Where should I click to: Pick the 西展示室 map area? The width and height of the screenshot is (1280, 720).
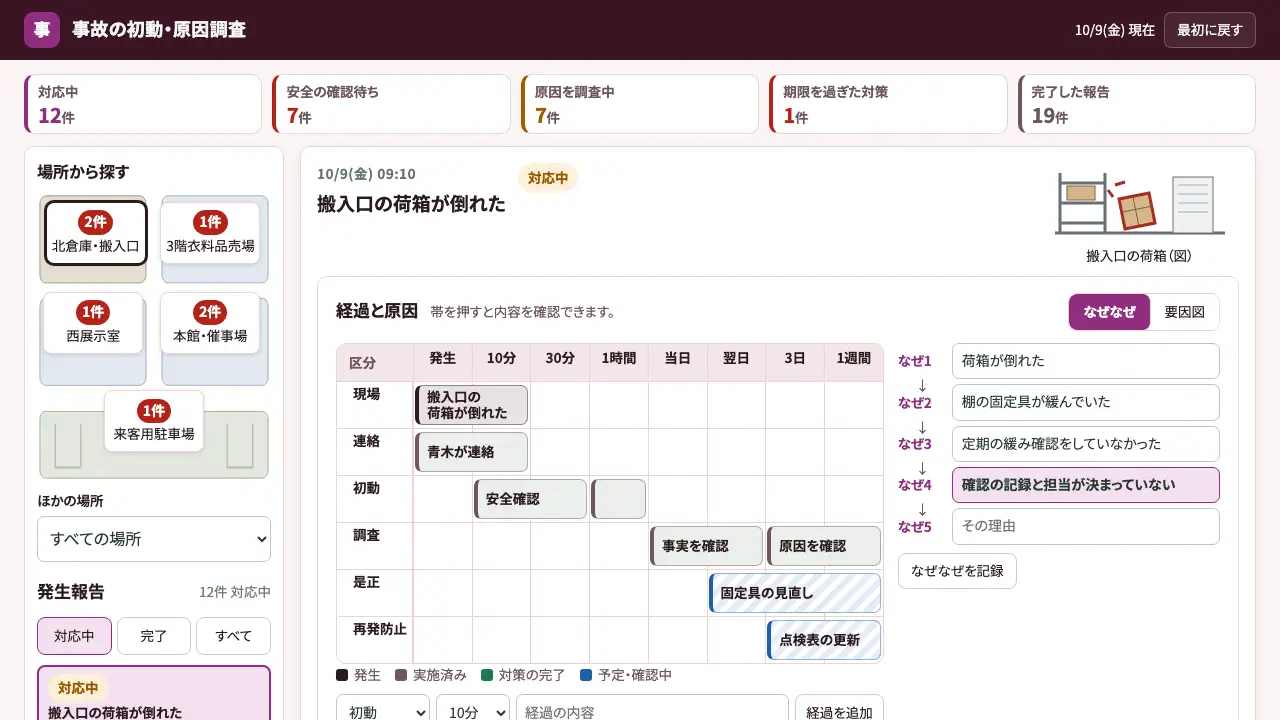pos(93,323)
